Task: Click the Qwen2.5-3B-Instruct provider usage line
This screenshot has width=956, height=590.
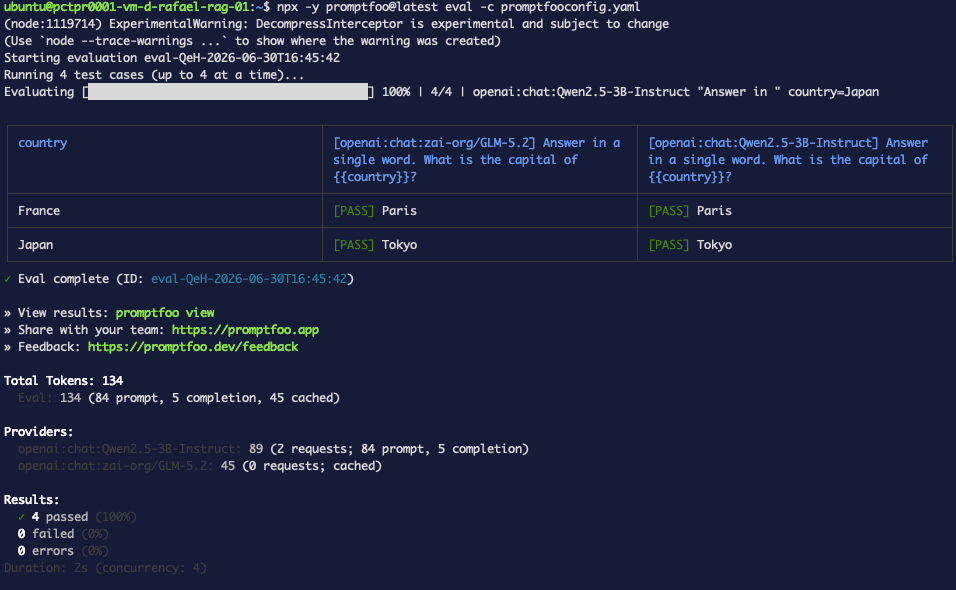Action: tap(273, 449)
